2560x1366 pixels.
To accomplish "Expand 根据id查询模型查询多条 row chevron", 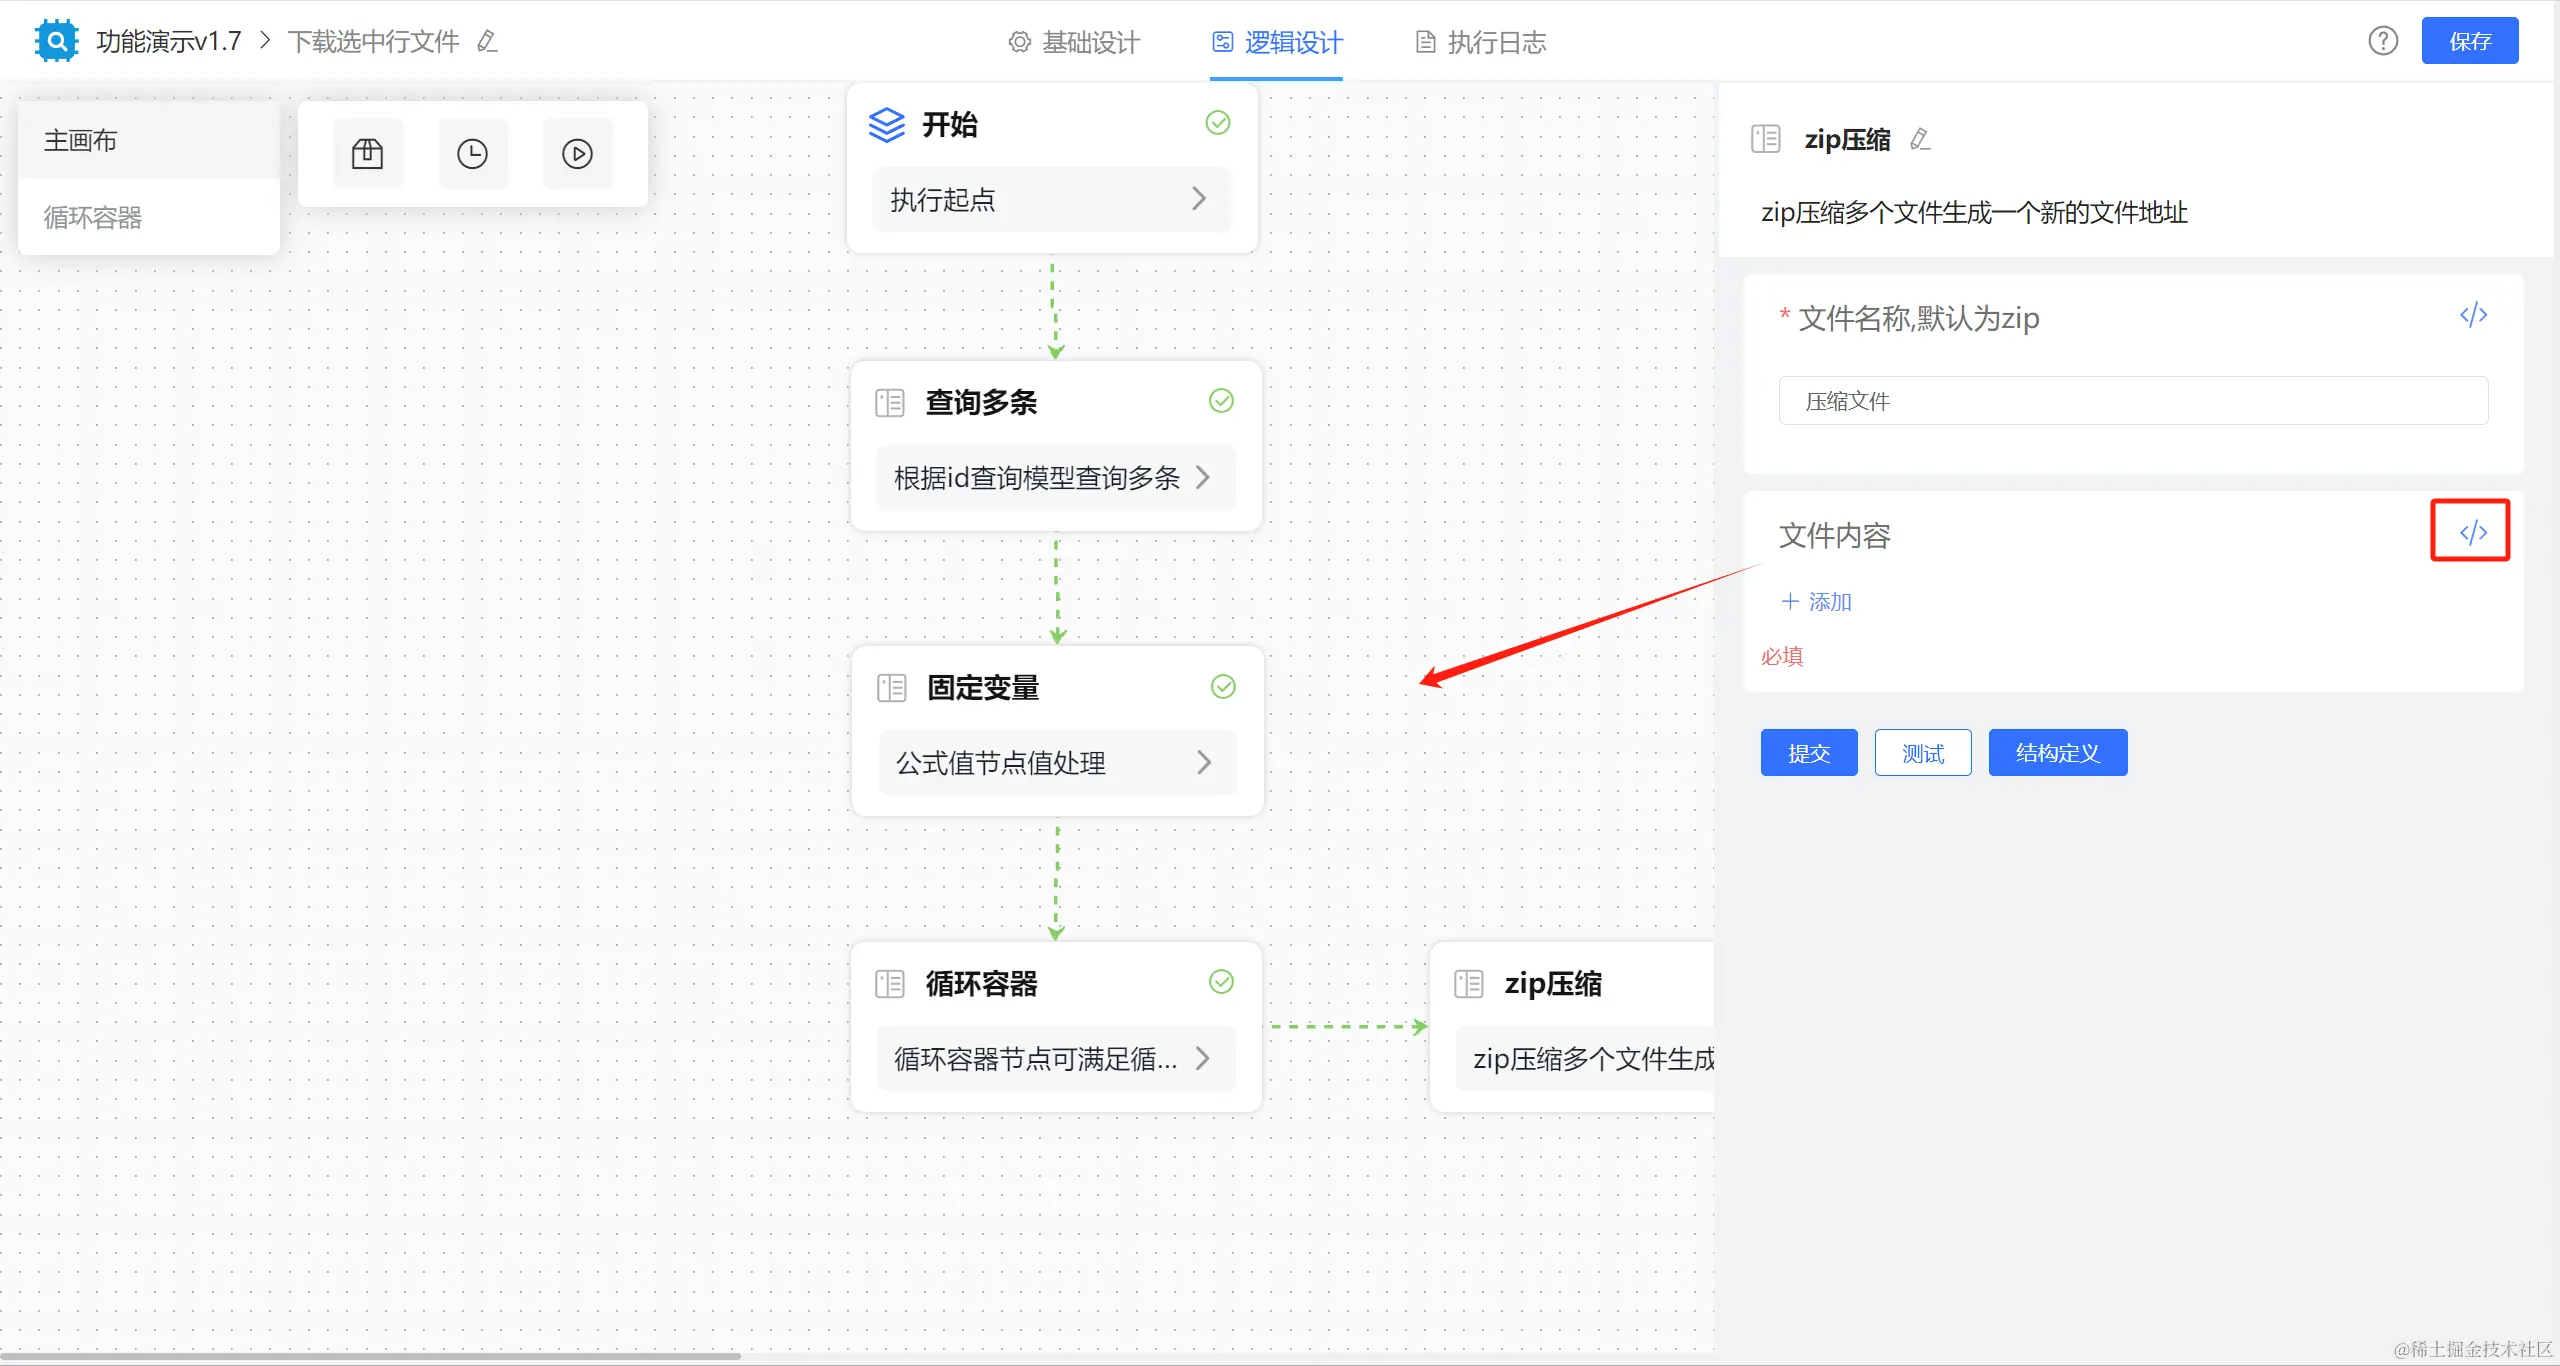I will (1203, 478).
